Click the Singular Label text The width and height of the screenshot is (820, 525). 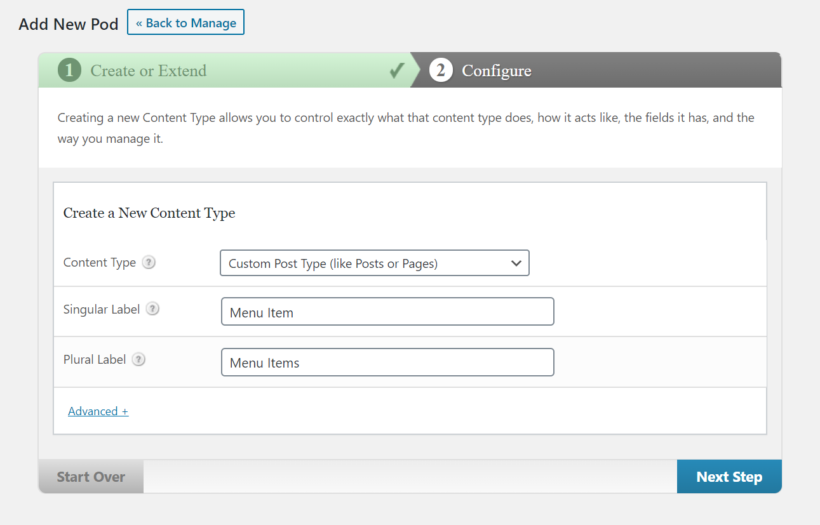point(101,310)
